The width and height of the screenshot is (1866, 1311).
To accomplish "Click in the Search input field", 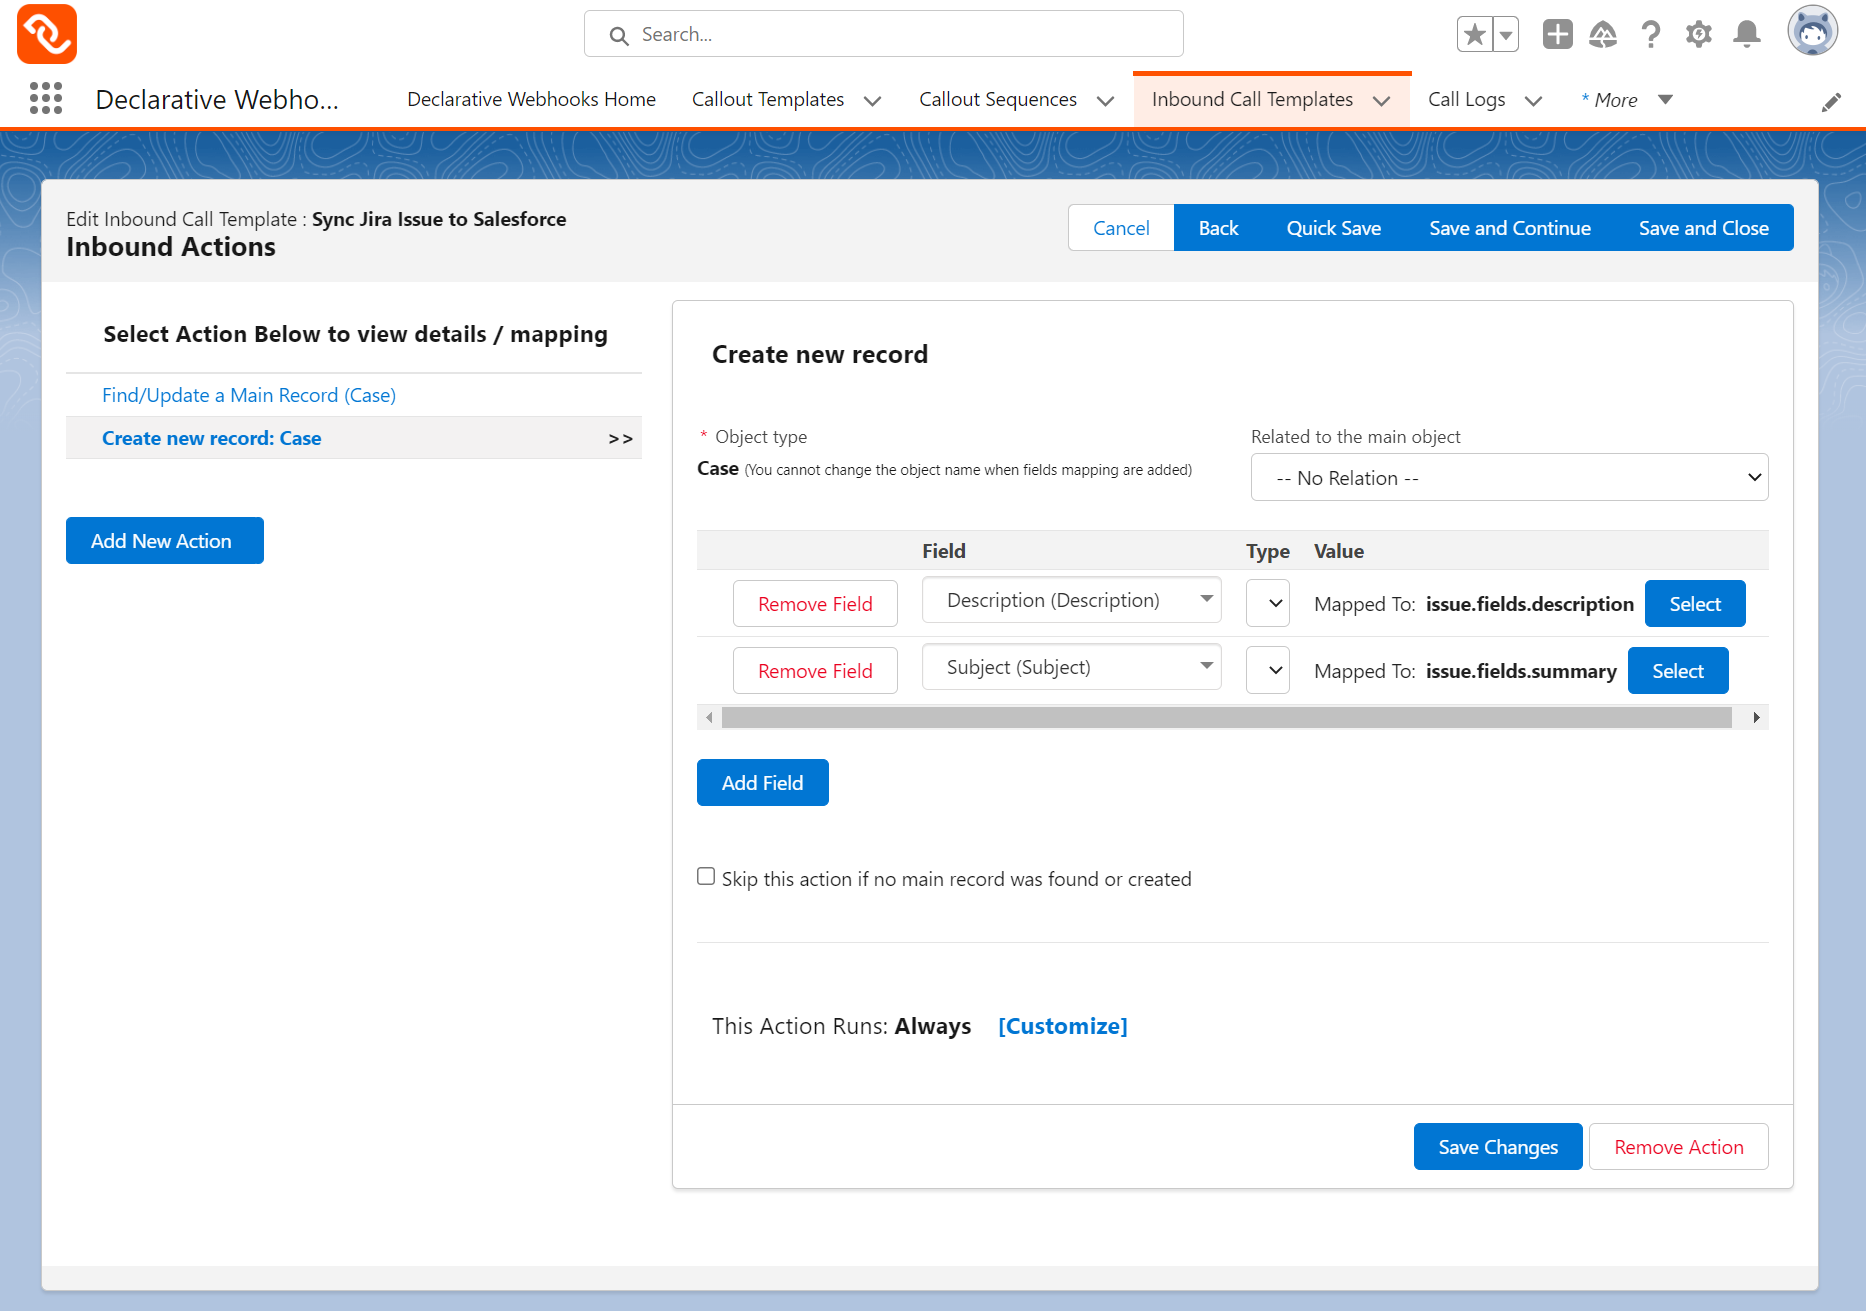I will pos(900,35).
